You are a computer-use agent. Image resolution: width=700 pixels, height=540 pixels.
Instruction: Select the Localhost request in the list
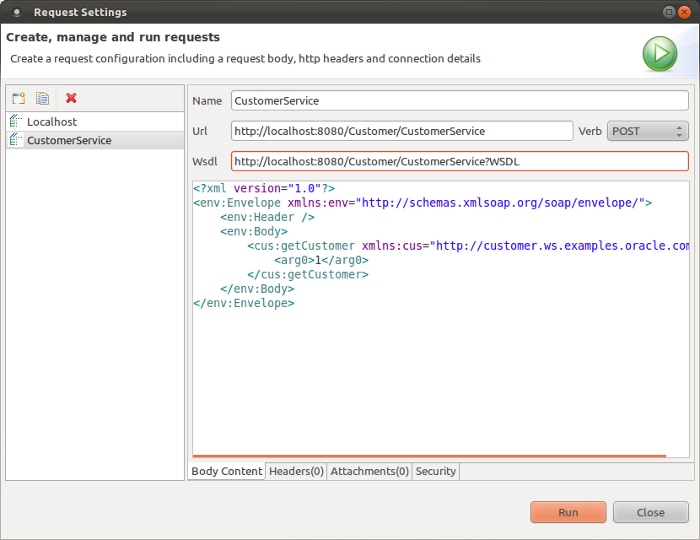pyautogui.click(x=52, y=122)
